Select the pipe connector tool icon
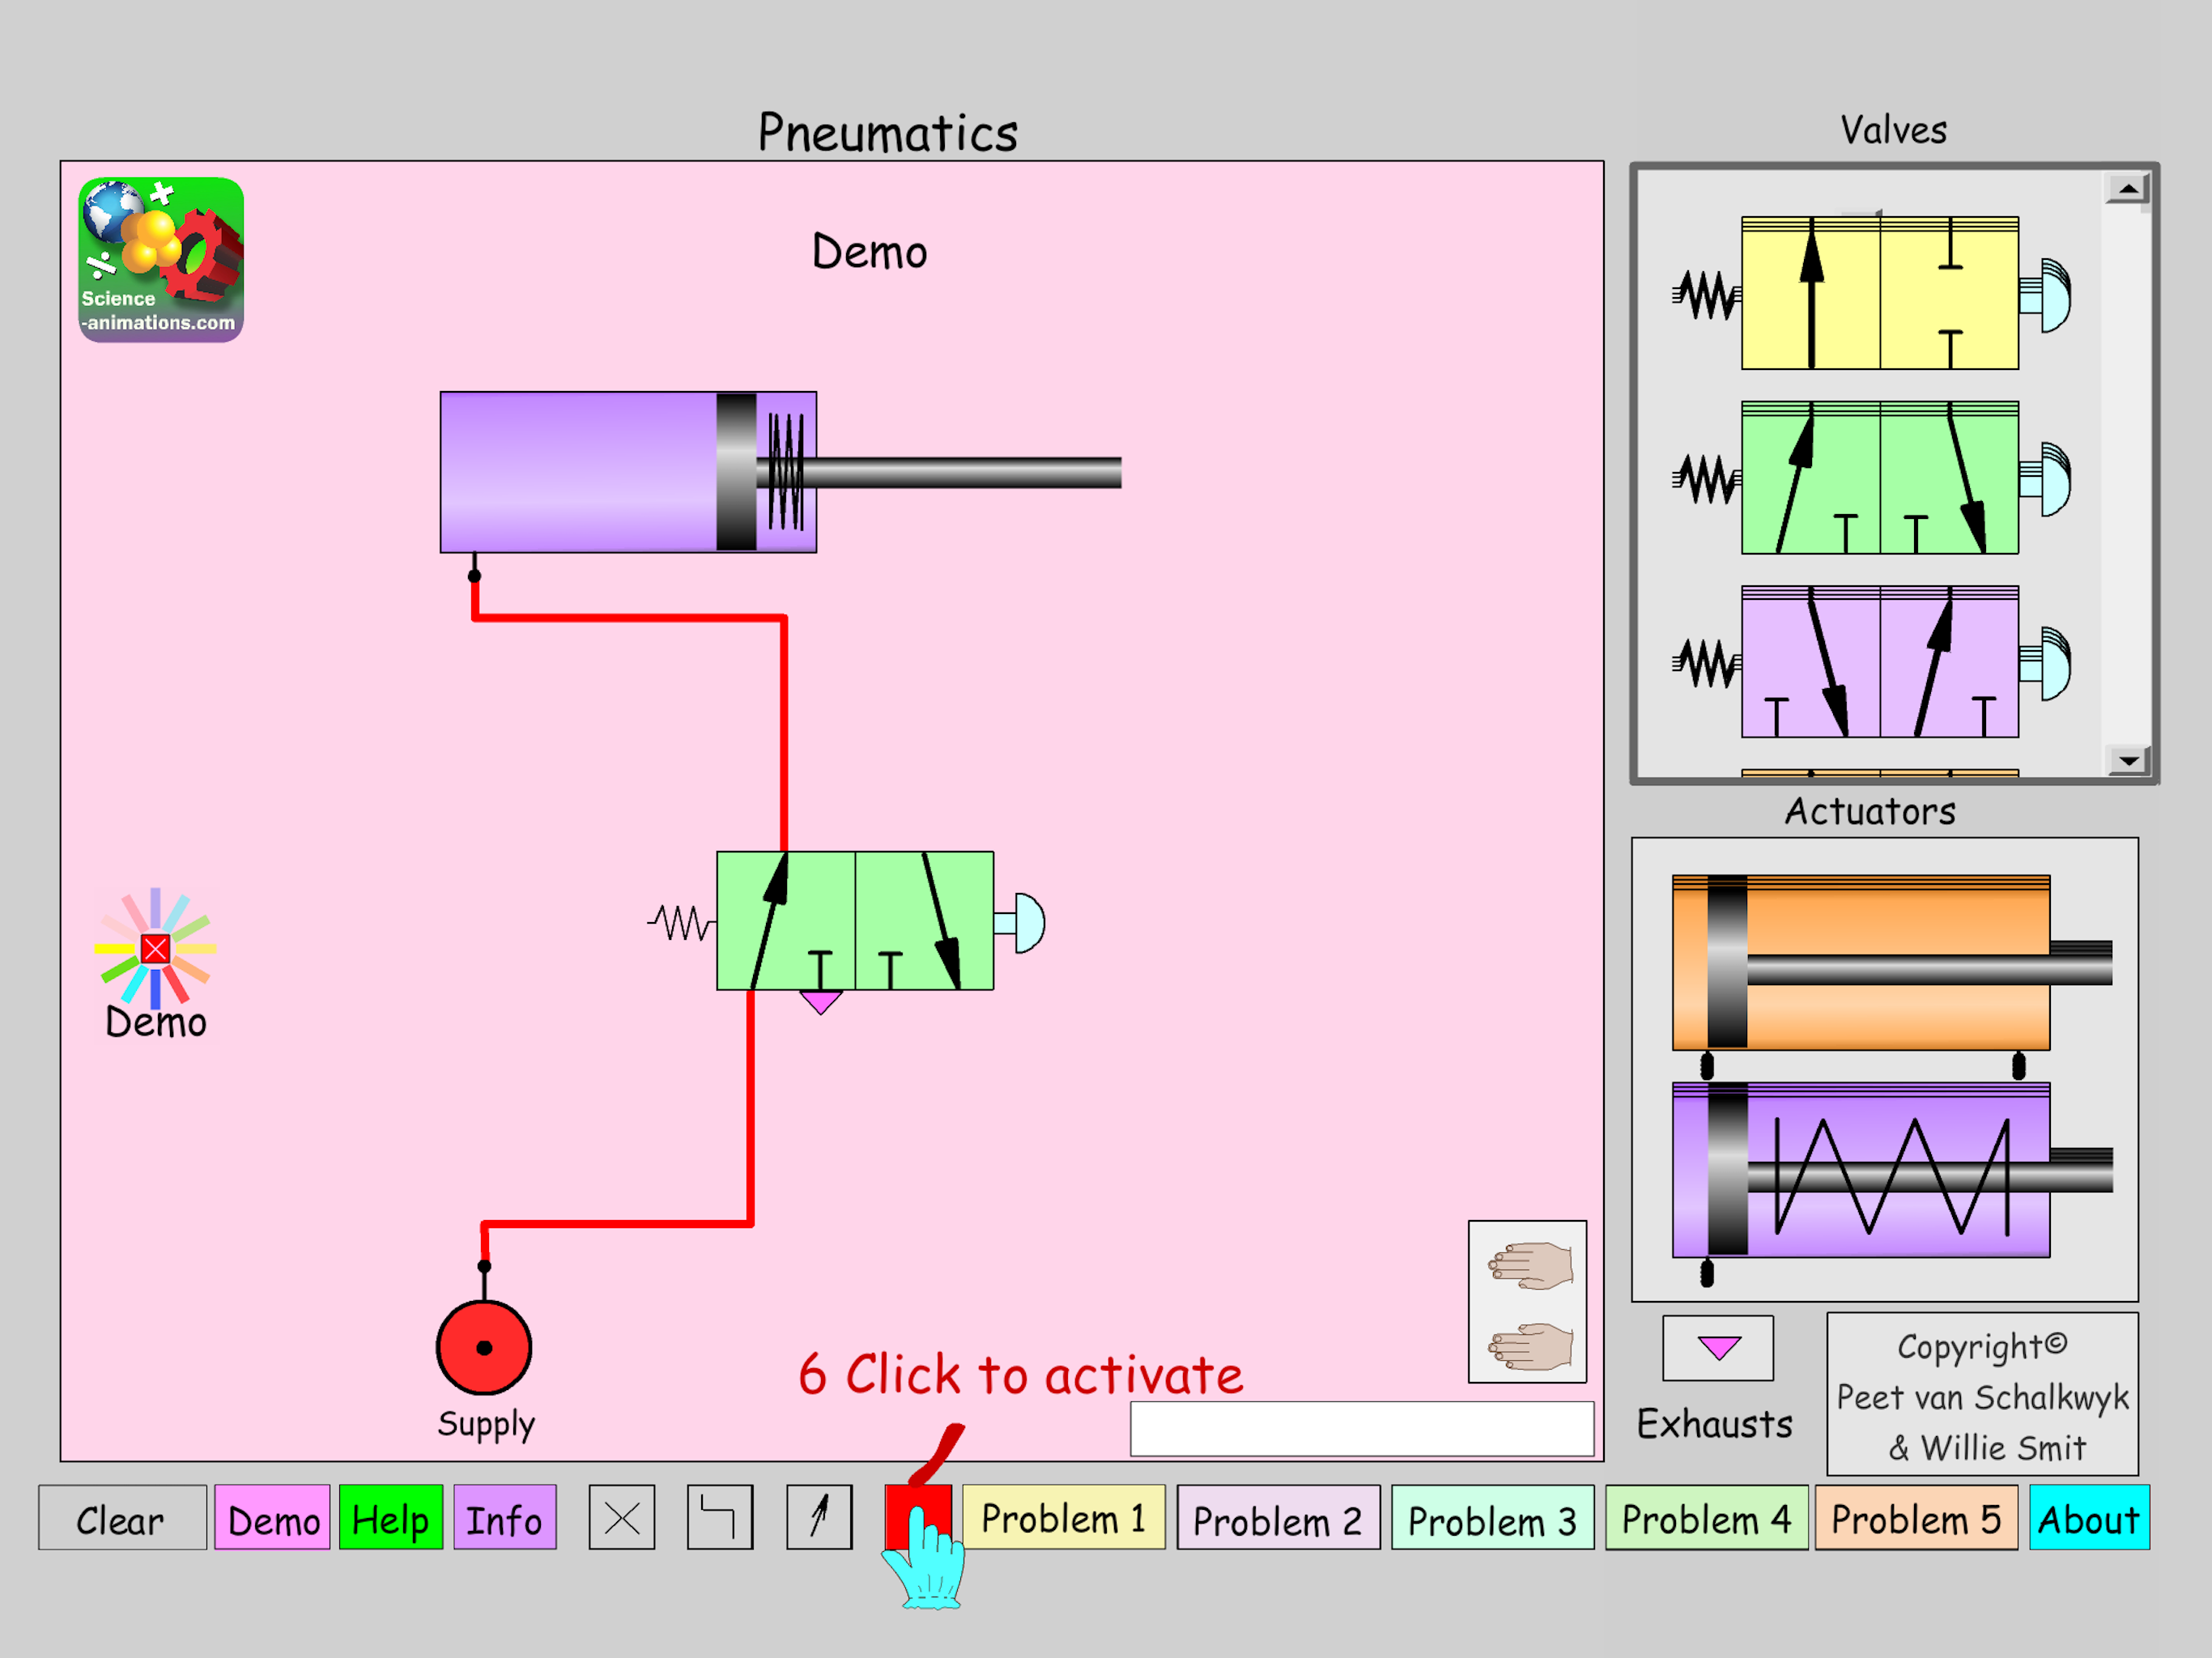2212x1658 pixels. pos(719,1518)
